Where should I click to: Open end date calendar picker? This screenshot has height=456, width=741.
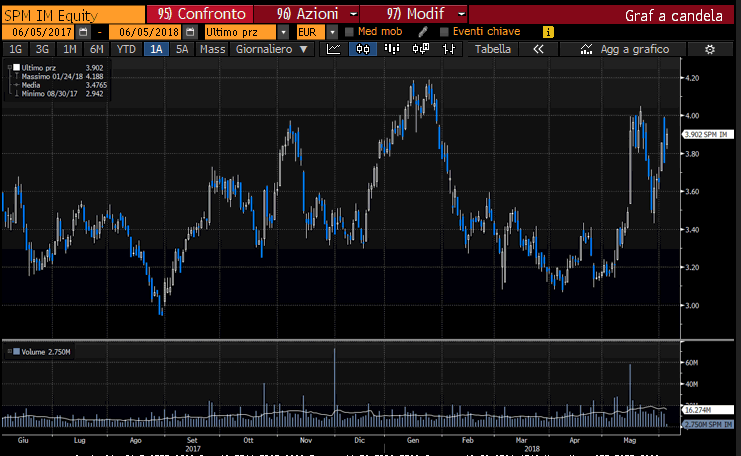190,32
